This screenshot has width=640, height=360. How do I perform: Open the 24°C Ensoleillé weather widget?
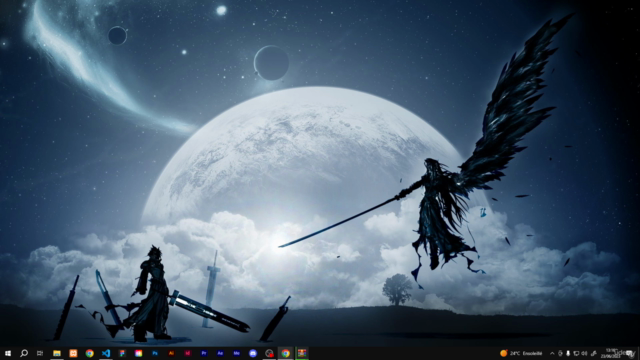click(x=521, y=353)
